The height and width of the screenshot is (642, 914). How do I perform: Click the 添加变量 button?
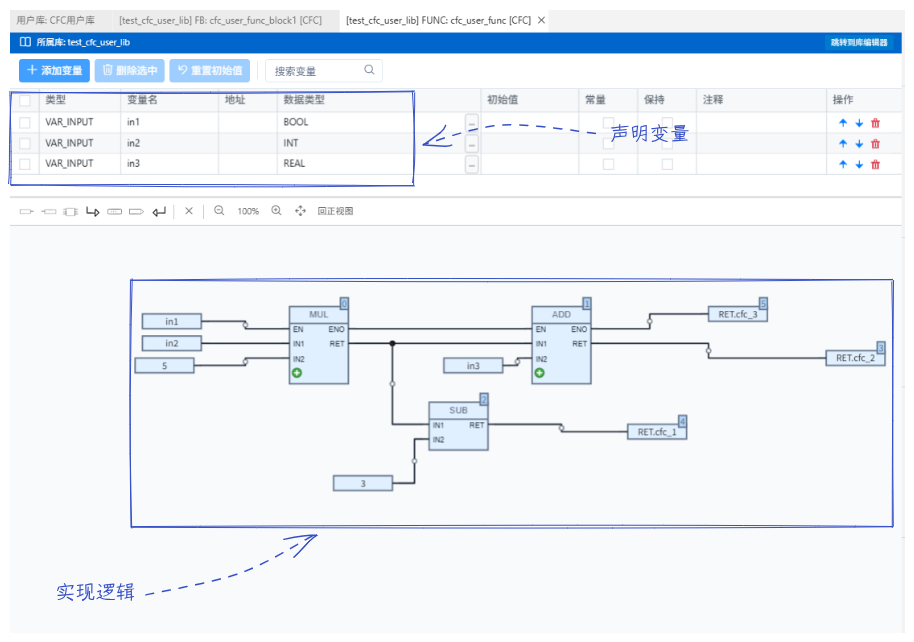click(55, 71)
